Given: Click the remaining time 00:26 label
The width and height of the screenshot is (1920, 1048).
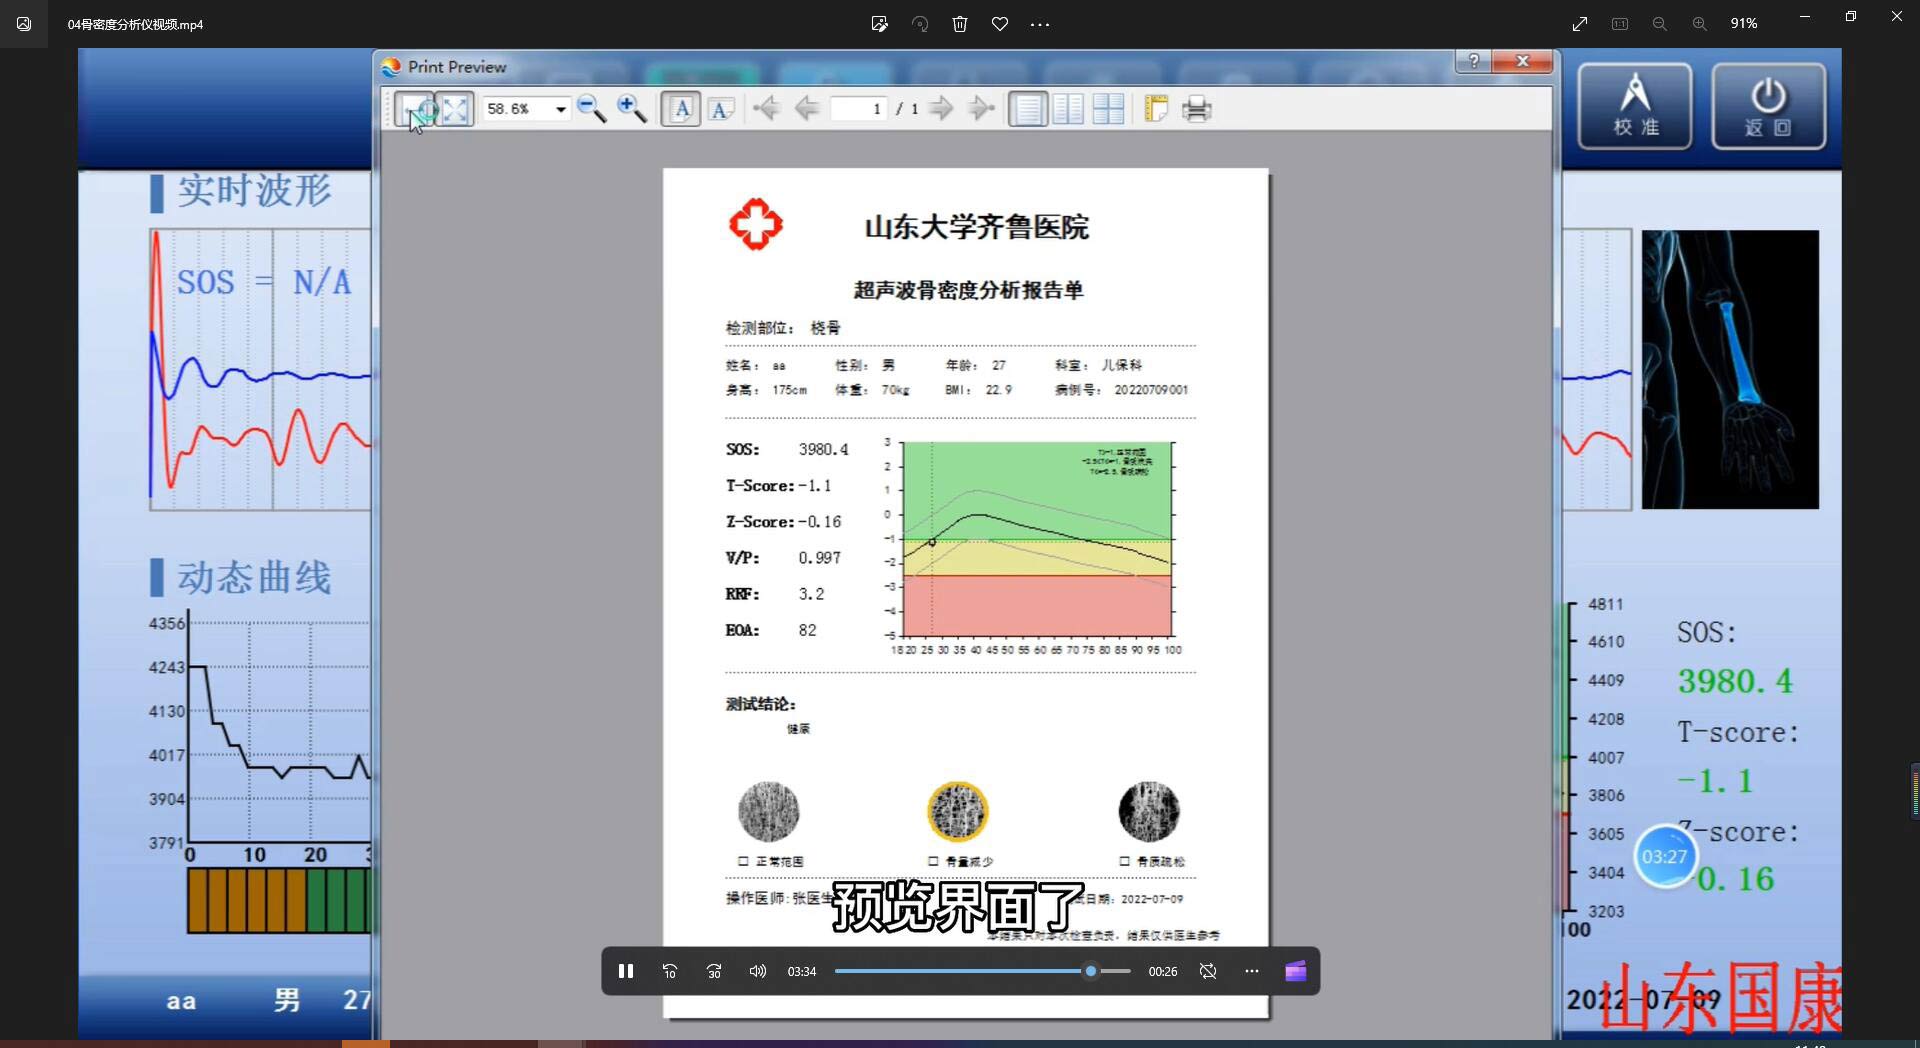Looking at the screenshot, I should coord(1162,971).
